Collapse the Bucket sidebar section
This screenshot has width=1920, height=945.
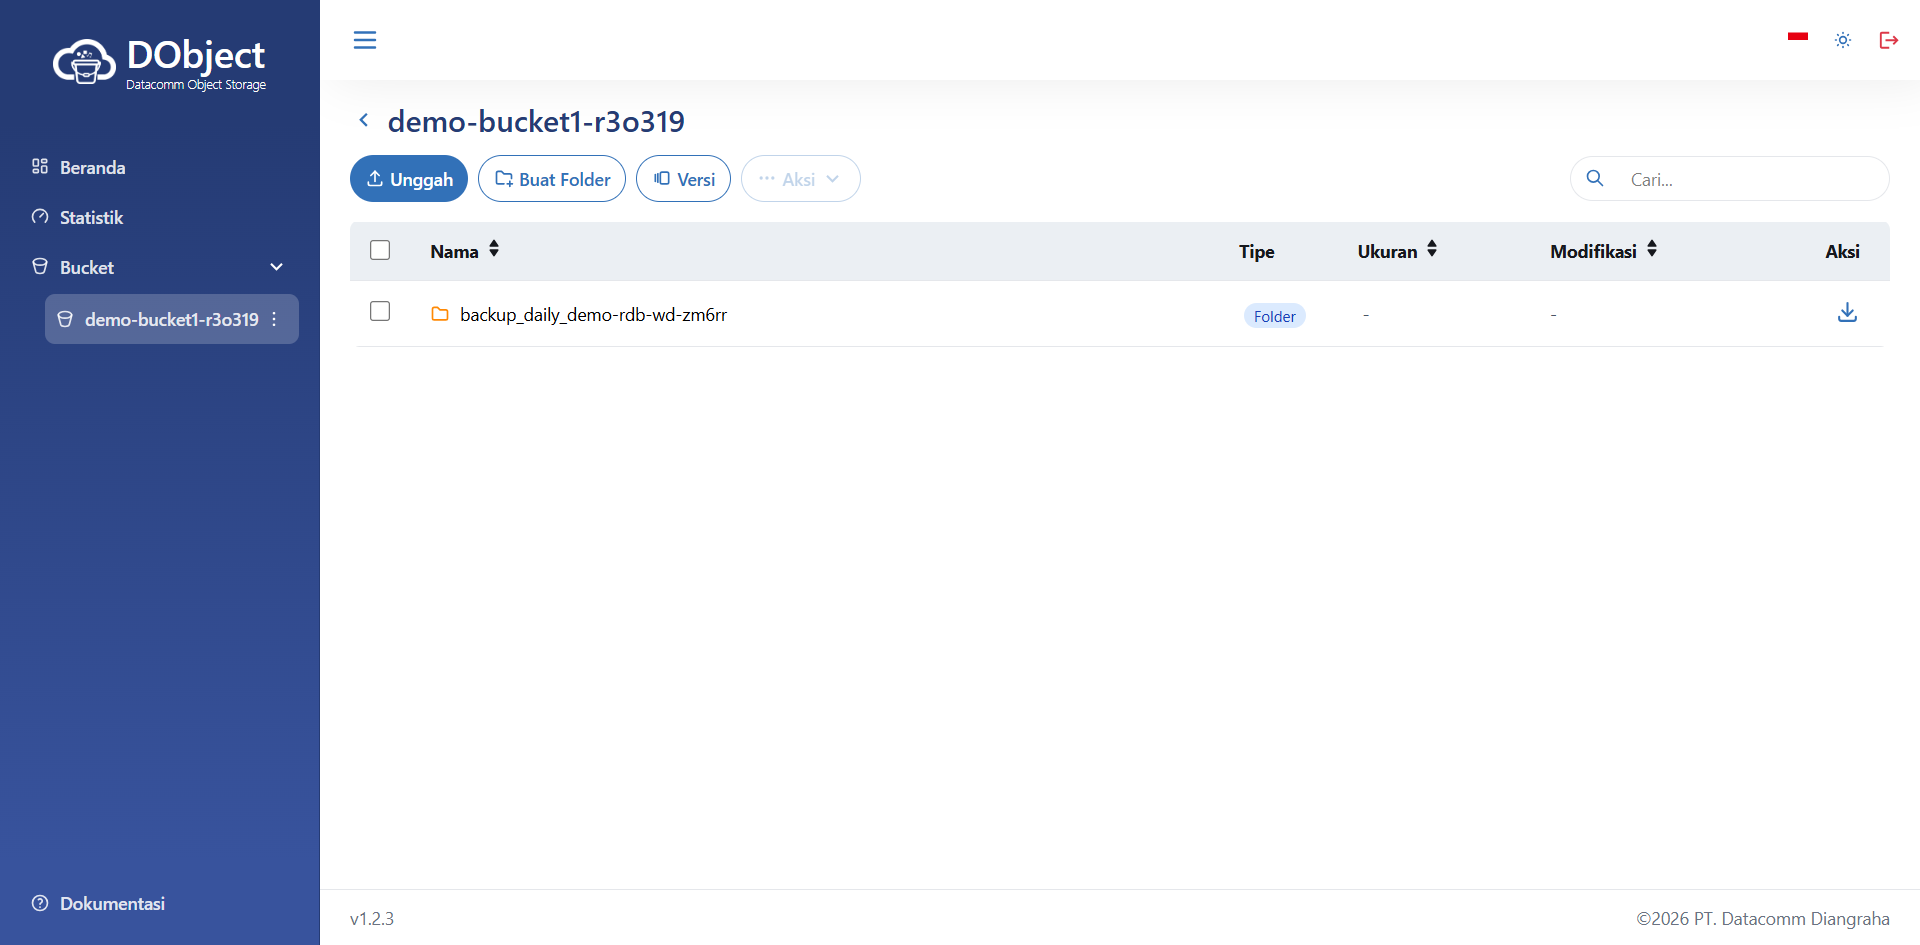276,267
